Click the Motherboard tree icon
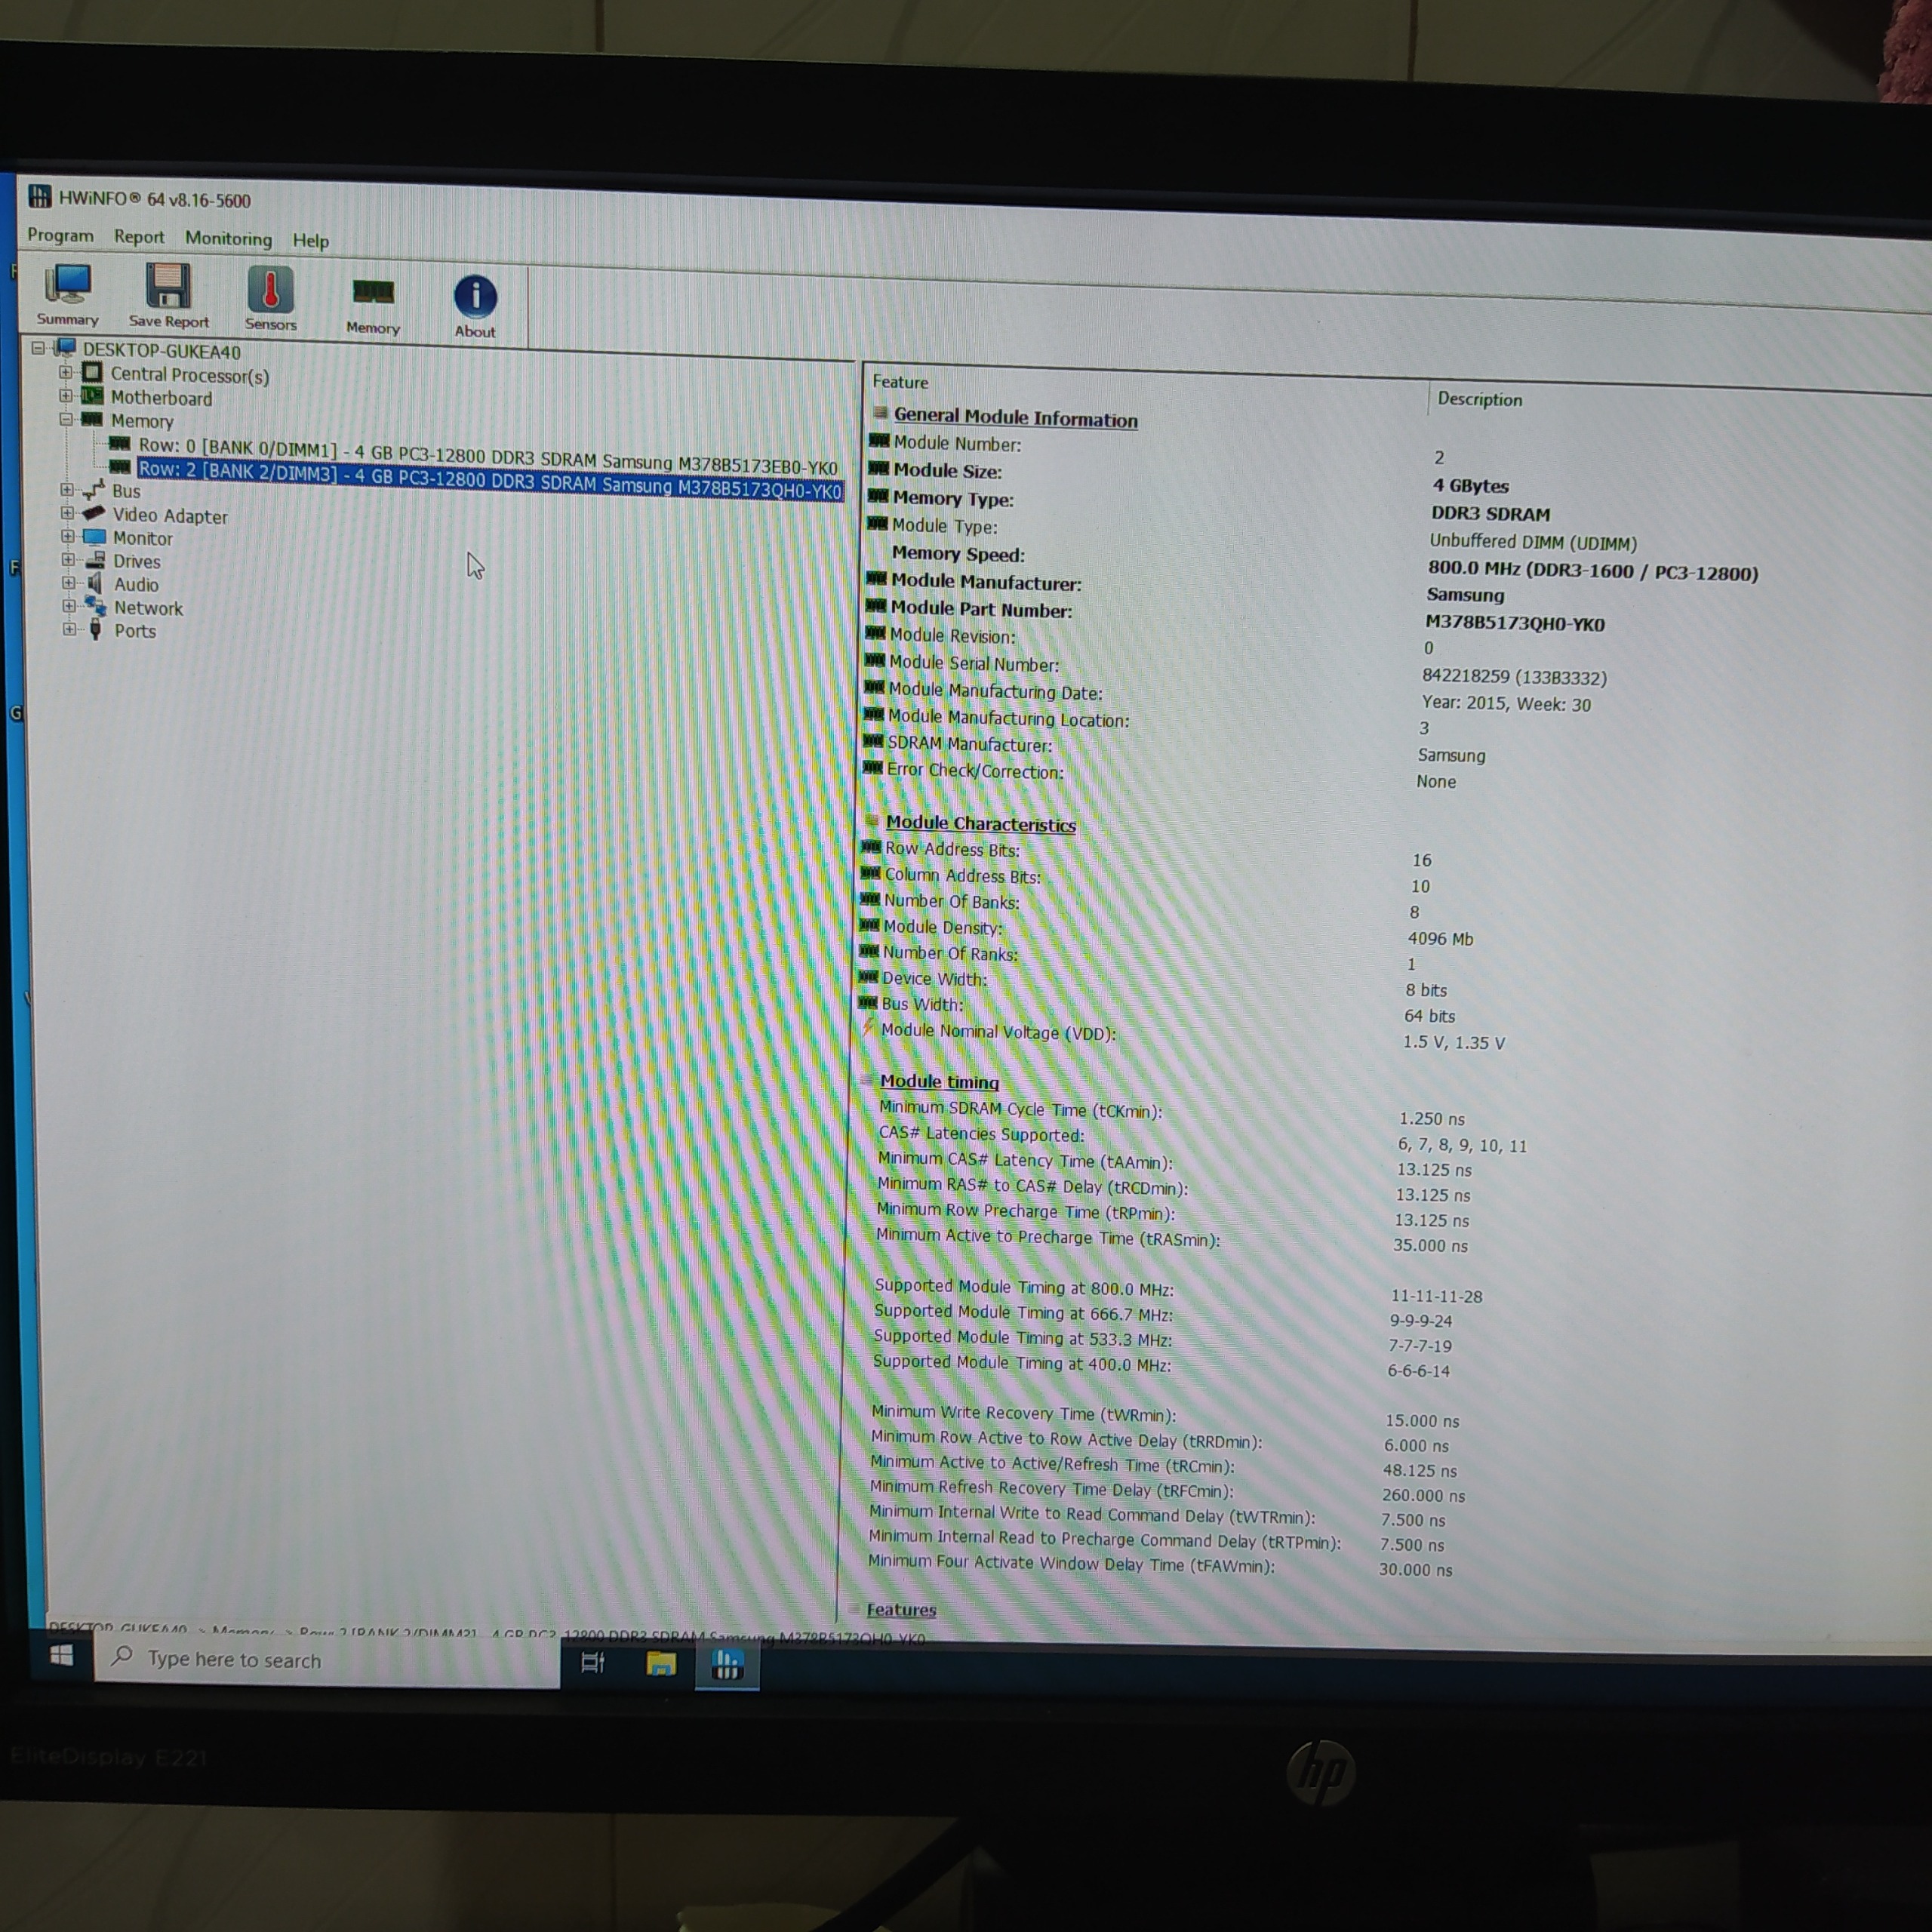The image size is (1932, 1932). (92, 396)
